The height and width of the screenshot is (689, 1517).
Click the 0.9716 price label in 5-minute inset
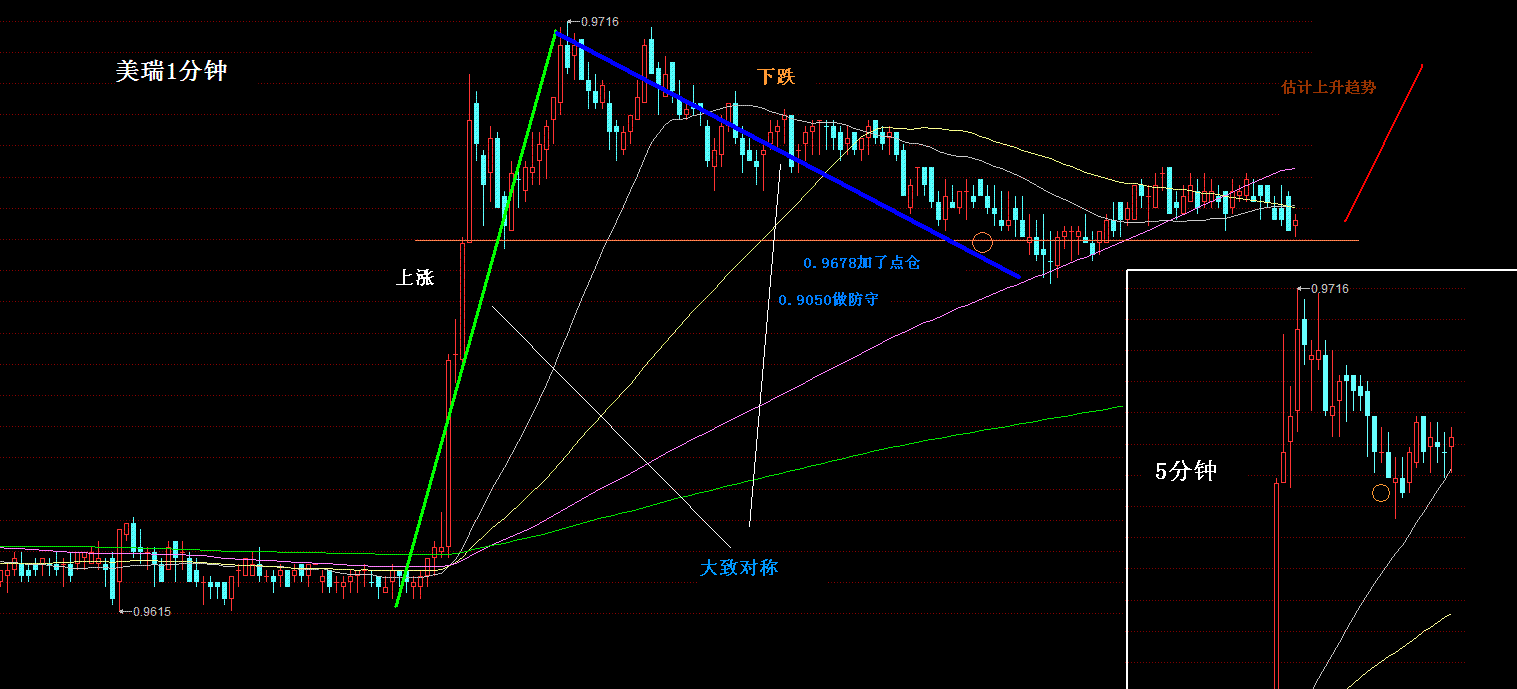[1330, 288]
